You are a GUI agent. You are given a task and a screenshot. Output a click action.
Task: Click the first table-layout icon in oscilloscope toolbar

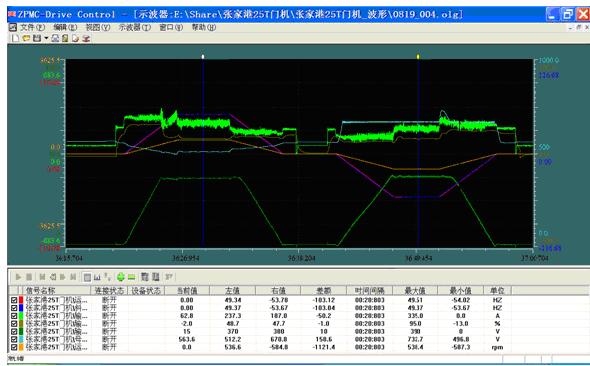(x=145, y=277)
